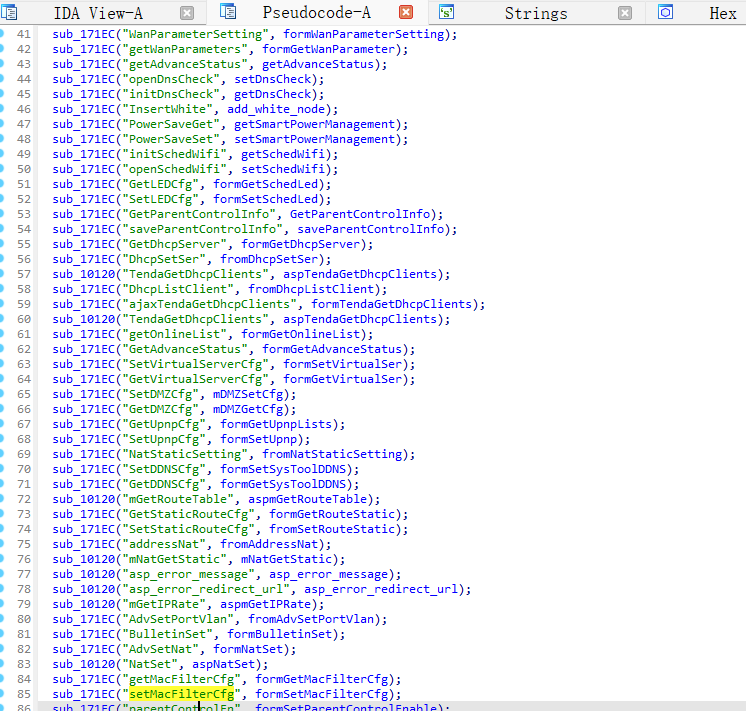Click formGetVirtualSer function
This screenshot has height=711, width=746.
tap(343, 379)
